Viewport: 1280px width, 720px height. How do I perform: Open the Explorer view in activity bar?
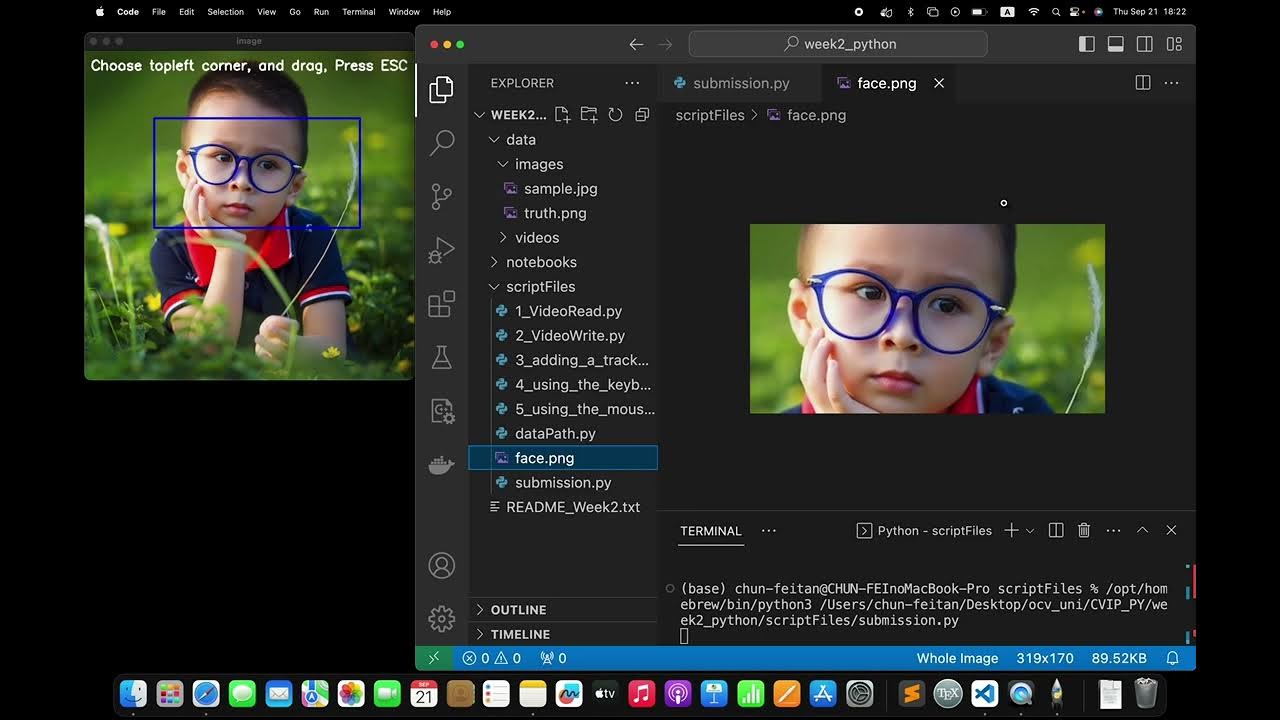[441, 90]
